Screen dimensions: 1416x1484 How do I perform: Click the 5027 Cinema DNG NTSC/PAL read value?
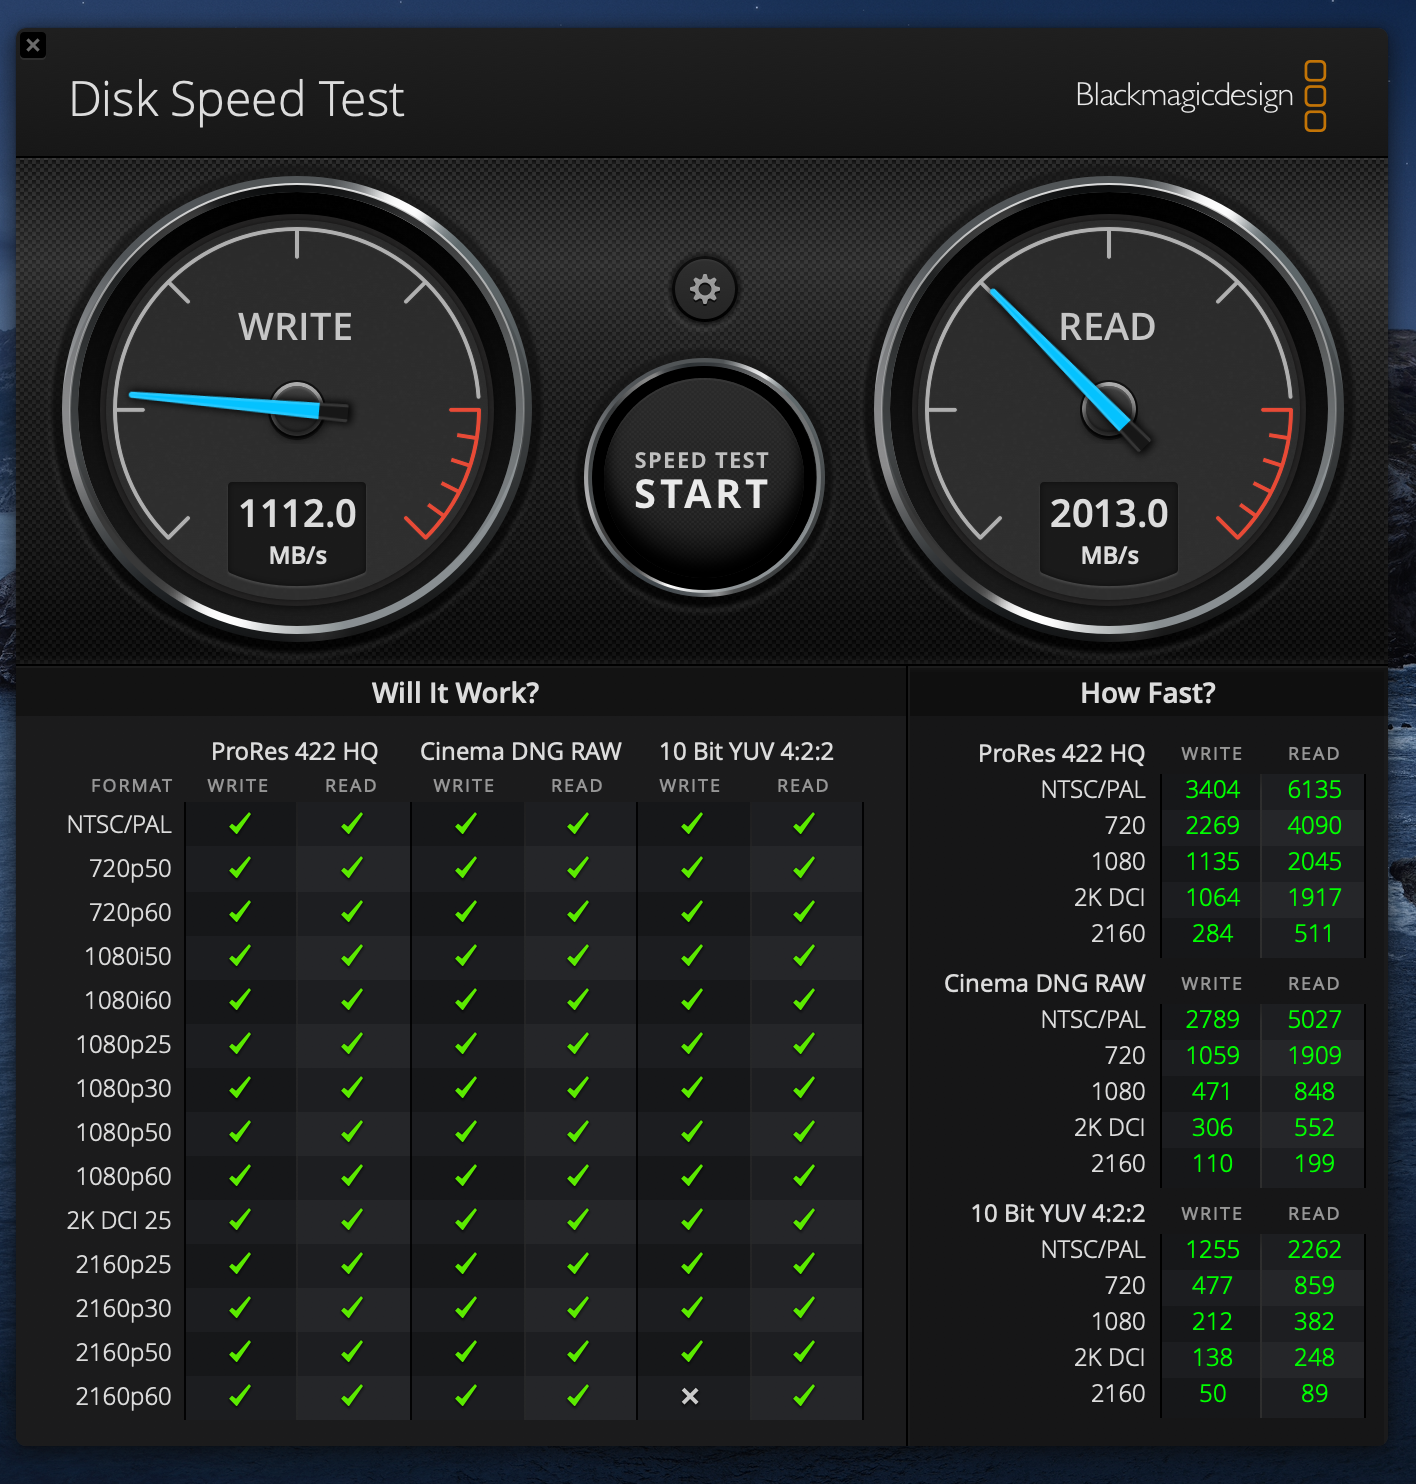pyautogui.click(x=1314, y=1019)
